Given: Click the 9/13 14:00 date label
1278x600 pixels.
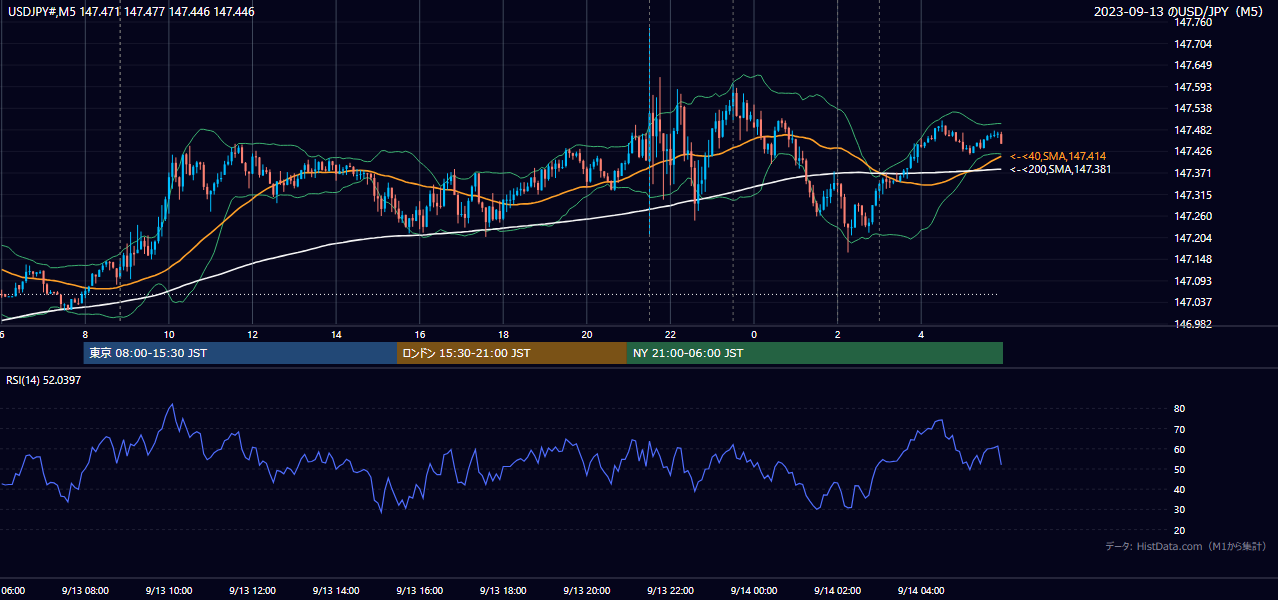Looking at the screenshot, I should coord(336,591).
